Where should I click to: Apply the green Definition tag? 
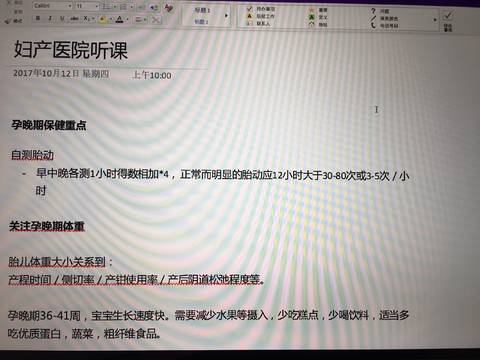318,17
